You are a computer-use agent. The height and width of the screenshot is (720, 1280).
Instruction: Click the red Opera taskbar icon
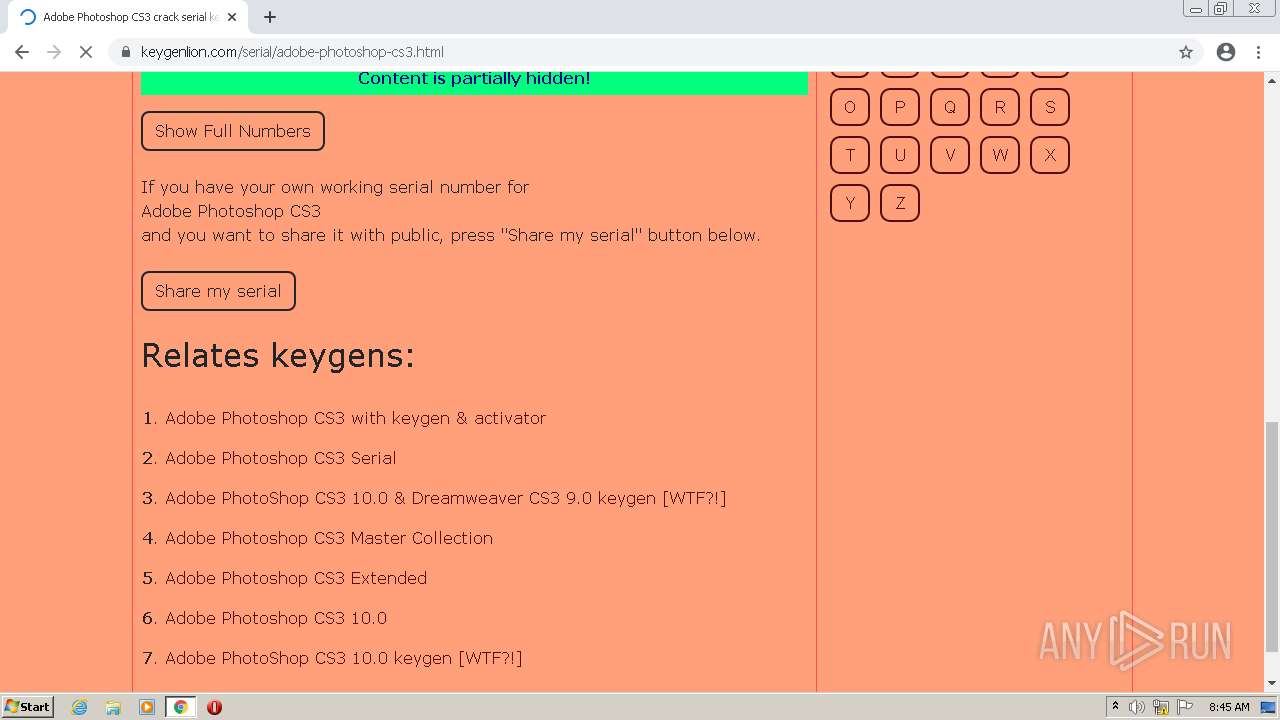[214, 707]
